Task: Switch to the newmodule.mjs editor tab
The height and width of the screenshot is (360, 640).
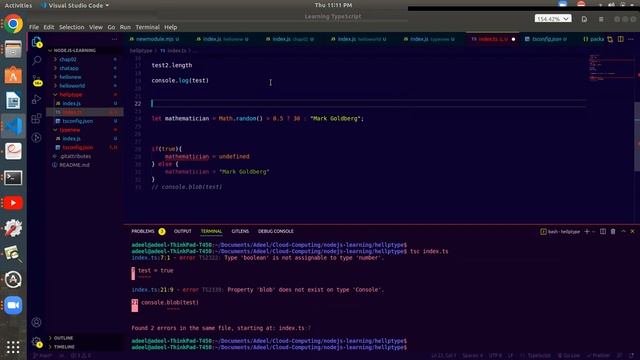Action: tap(155, 39)
